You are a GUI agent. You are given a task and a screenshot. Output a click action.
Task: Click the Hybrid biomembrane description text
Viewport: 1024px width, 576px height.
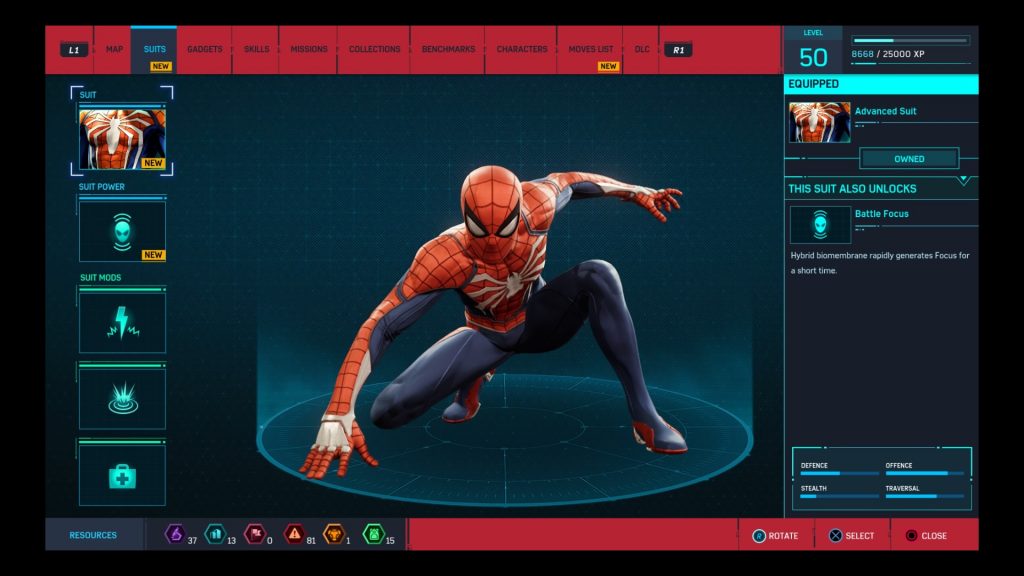point(880,263)
